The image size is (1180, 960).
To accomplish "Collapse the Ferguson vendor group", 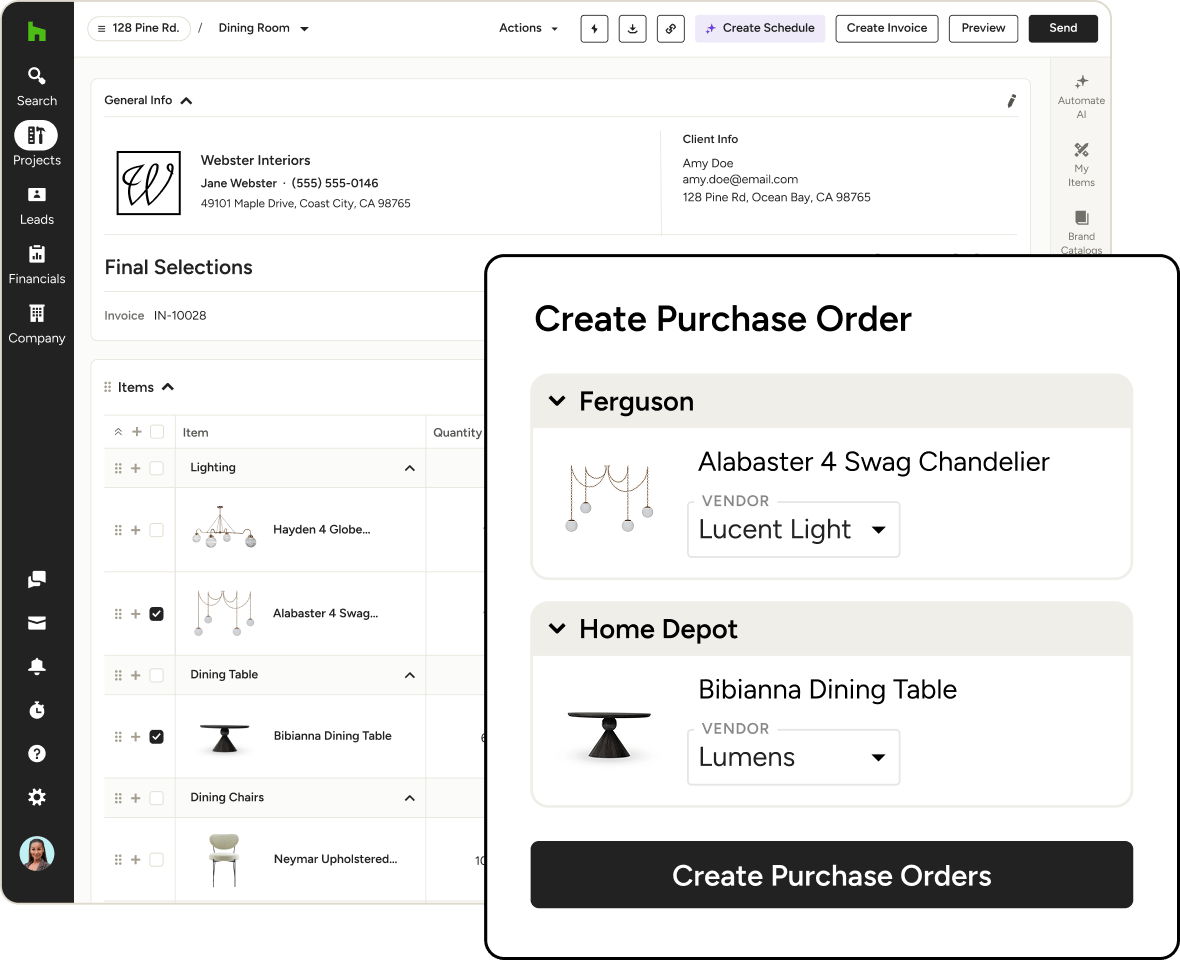I will (557, 401).
